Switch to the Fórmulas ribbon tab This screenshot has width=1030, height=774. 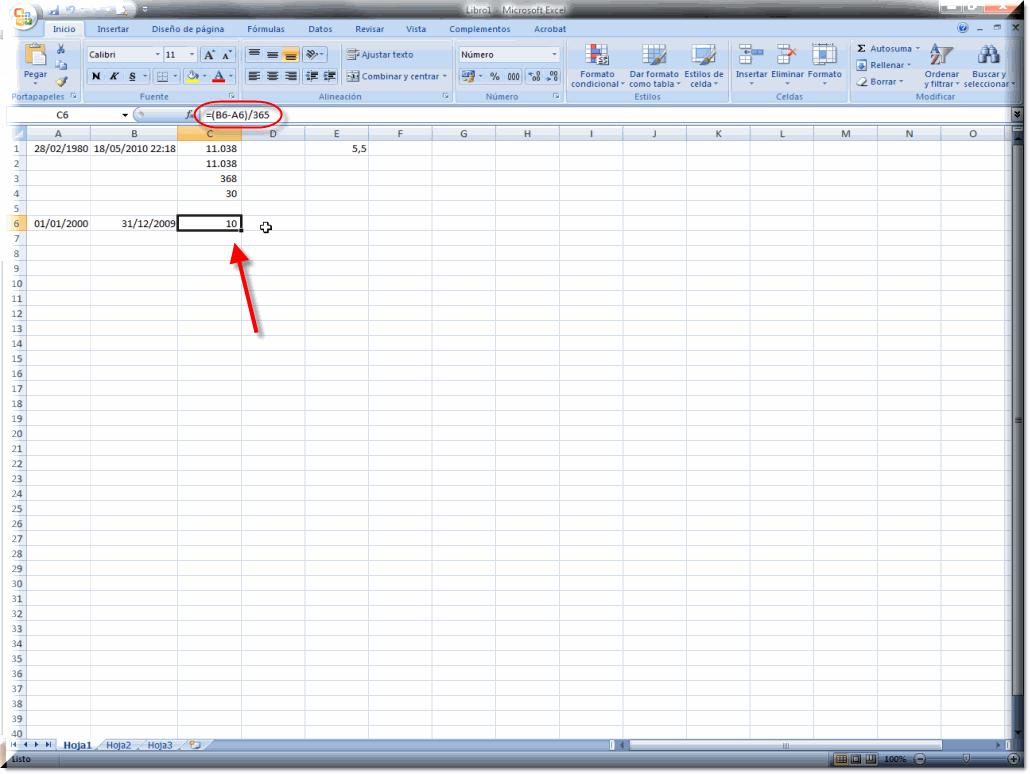[266, 29]
